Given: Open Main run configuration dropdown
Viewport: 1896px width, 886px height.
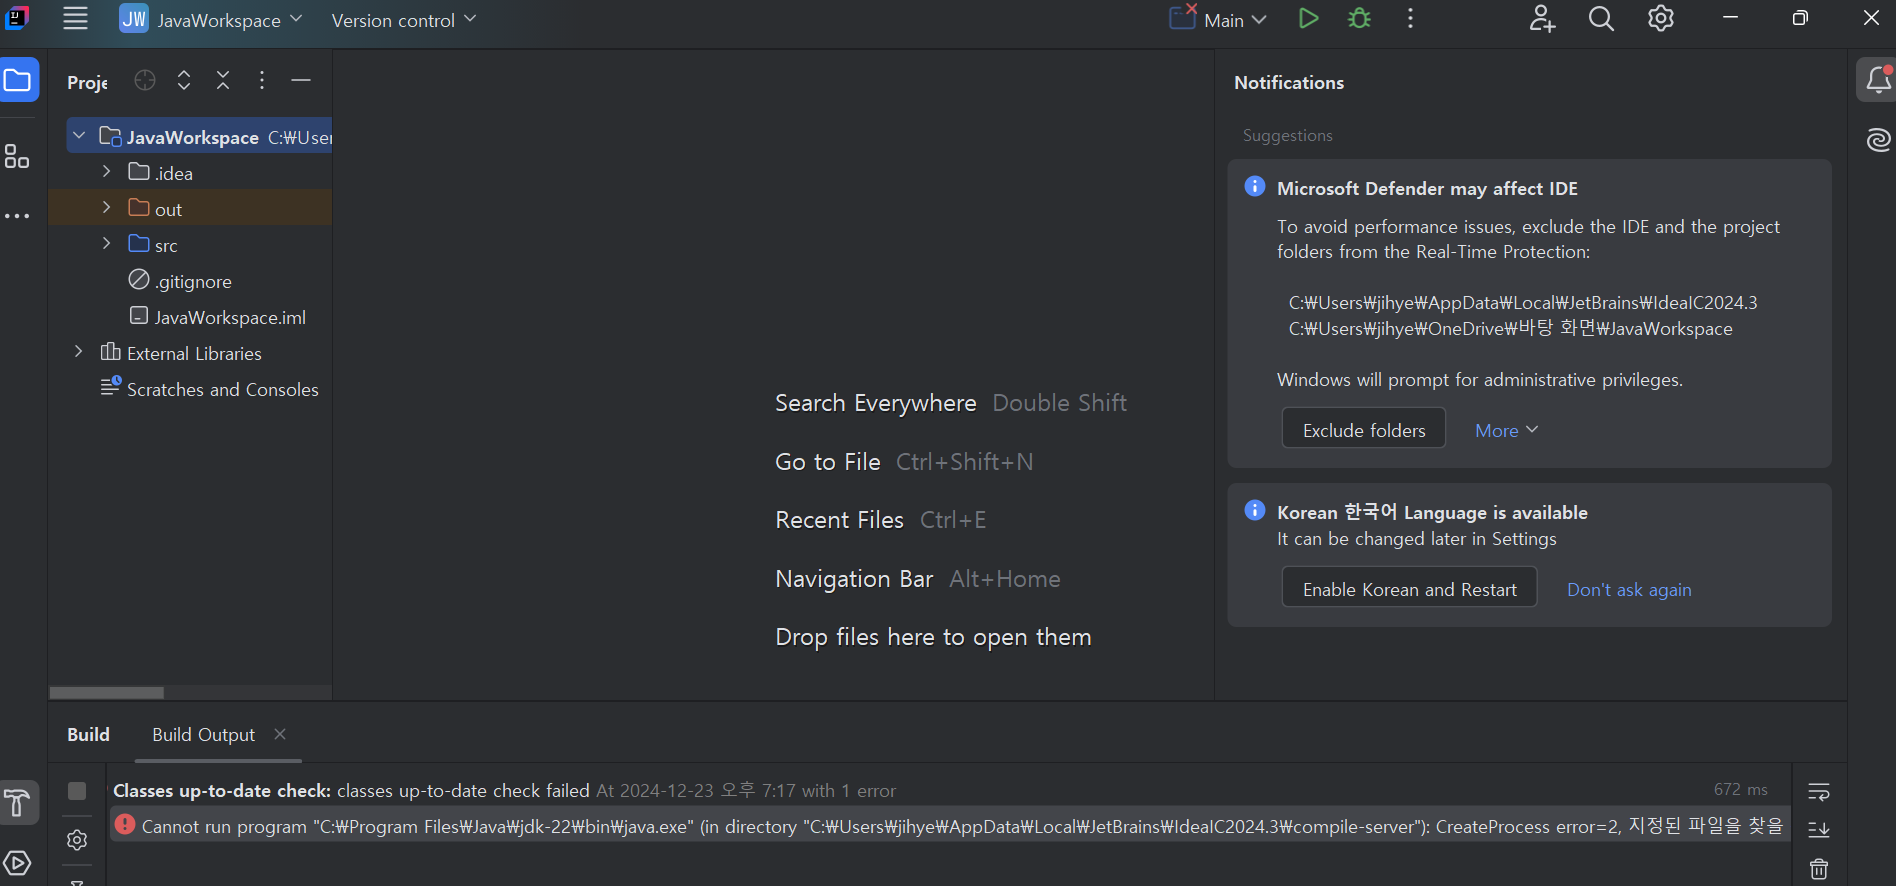Looking at the screenshot, I should click(x=1219, y=19).
